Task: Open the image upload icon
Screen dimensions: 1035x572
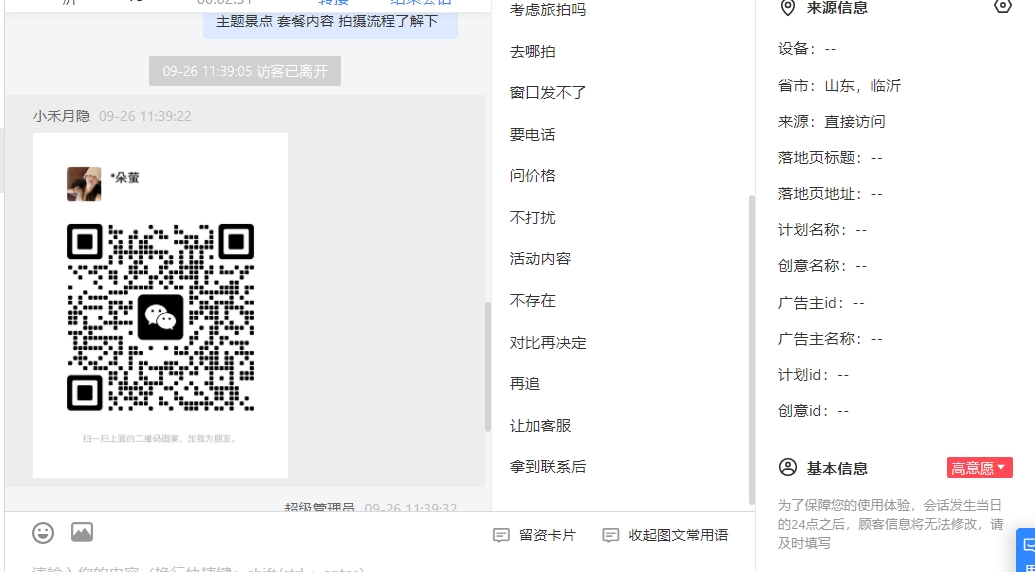Action: point(82,532)
